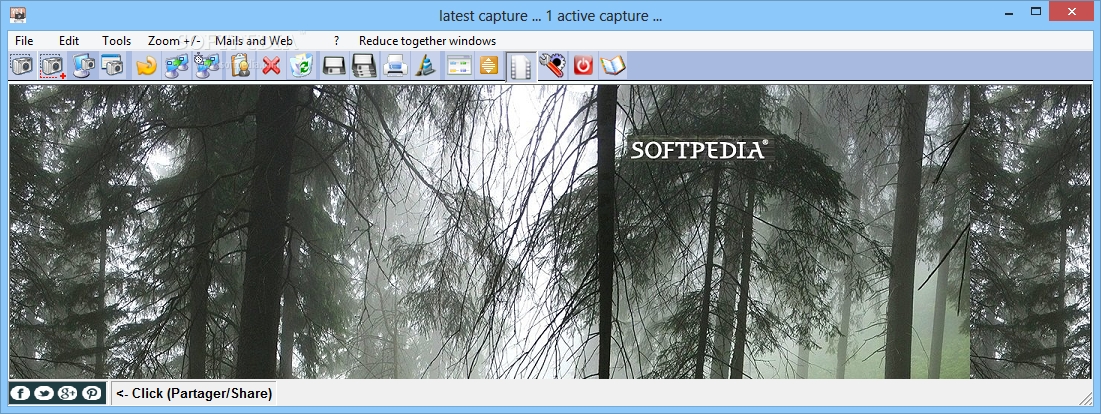Open the Zoom +/- menu
The width and height of the screenshot is (1101, 414).
[x=174, y=41]
